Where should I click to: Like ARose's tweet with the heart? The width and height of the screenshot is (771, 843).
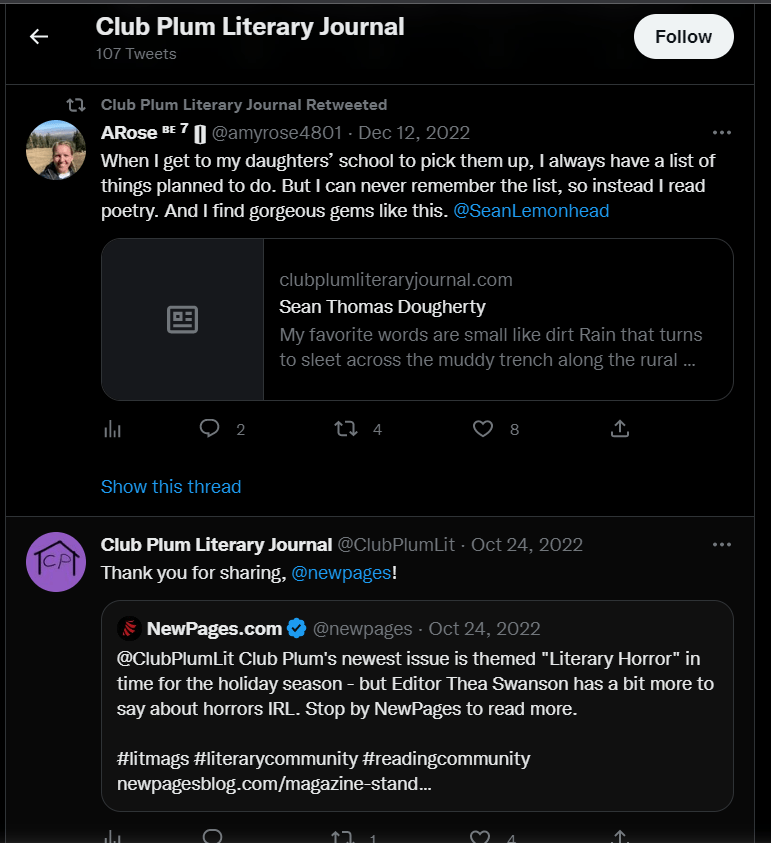(x=482, y=428)
